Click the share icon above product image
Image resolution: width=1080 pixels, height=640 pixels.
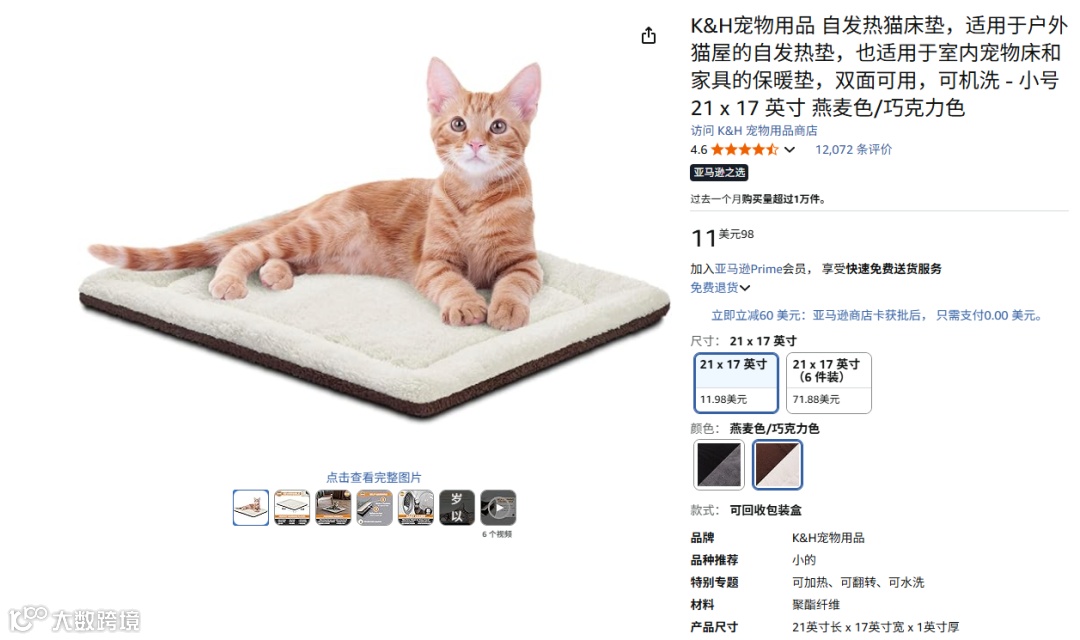pyautogui.click(x=648, y=35)
